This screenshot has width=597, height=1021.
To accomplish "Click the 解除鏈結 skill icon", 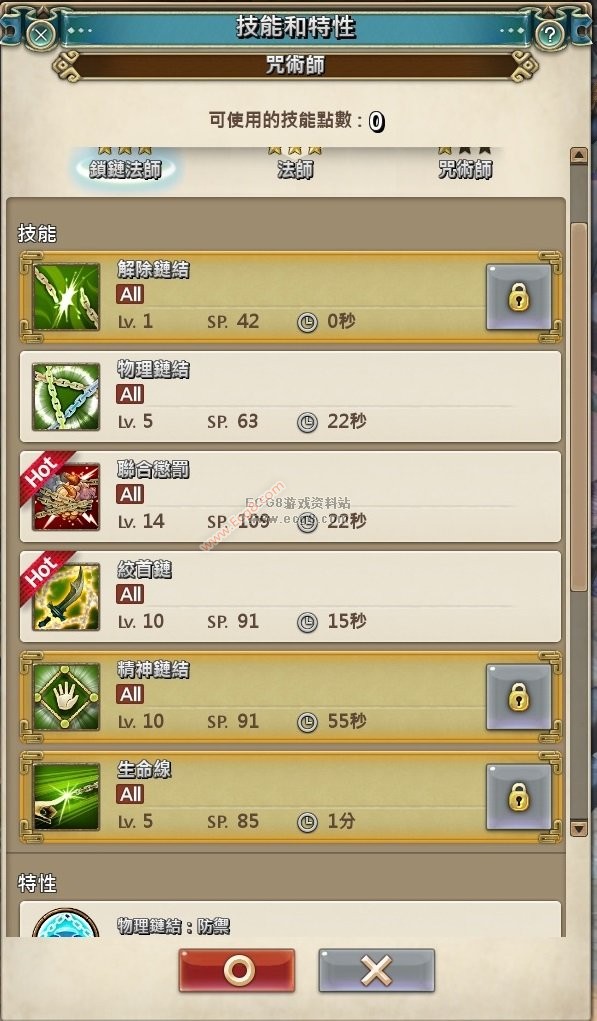I will (66, 297).
